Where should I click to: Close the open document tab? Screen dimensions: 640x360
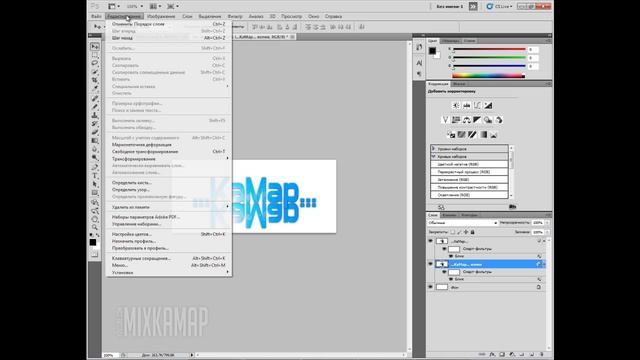click(293, 37)
